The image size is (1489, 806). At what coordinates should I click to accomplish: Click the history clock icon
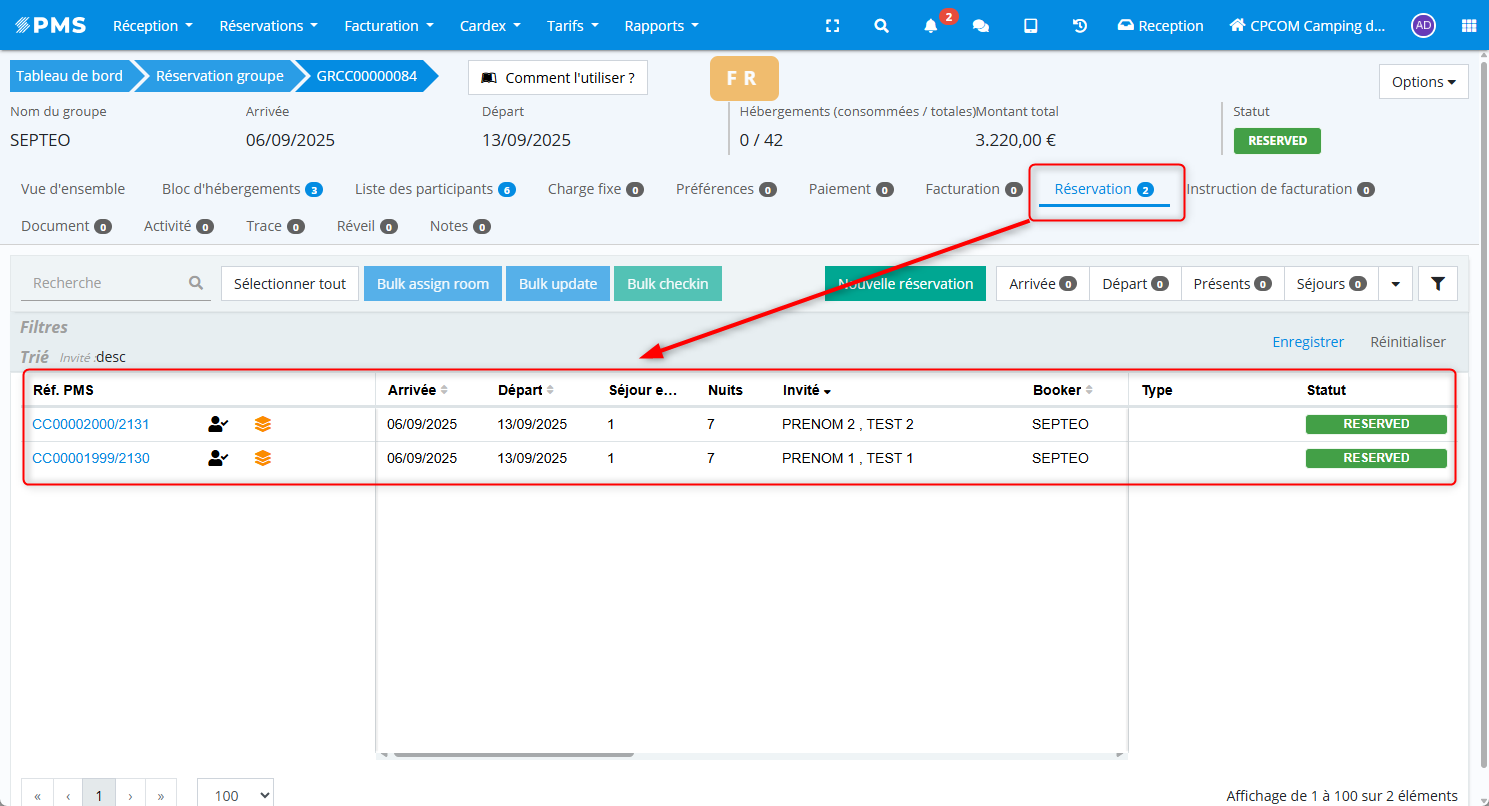1080,26
